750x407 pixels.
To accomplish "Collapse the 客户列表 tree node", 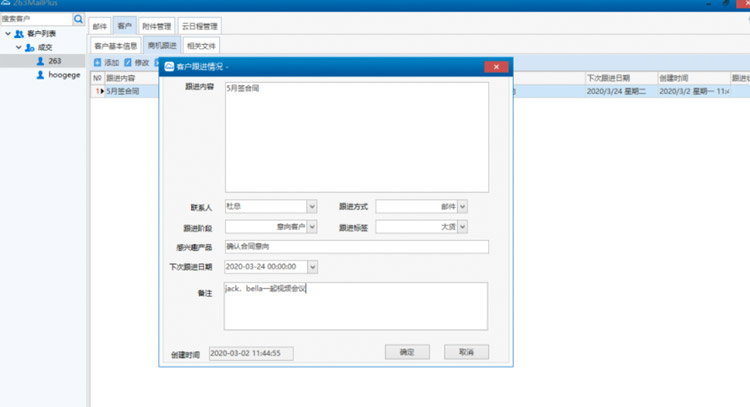I will point(6,34).
